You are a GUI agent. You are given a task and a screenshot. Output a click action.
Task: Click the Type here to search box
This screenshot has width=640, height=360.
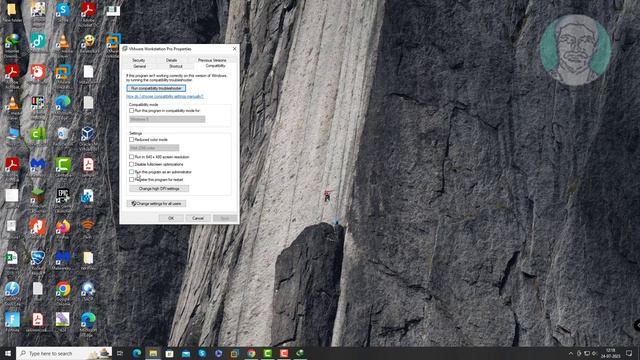click(64, 353)
